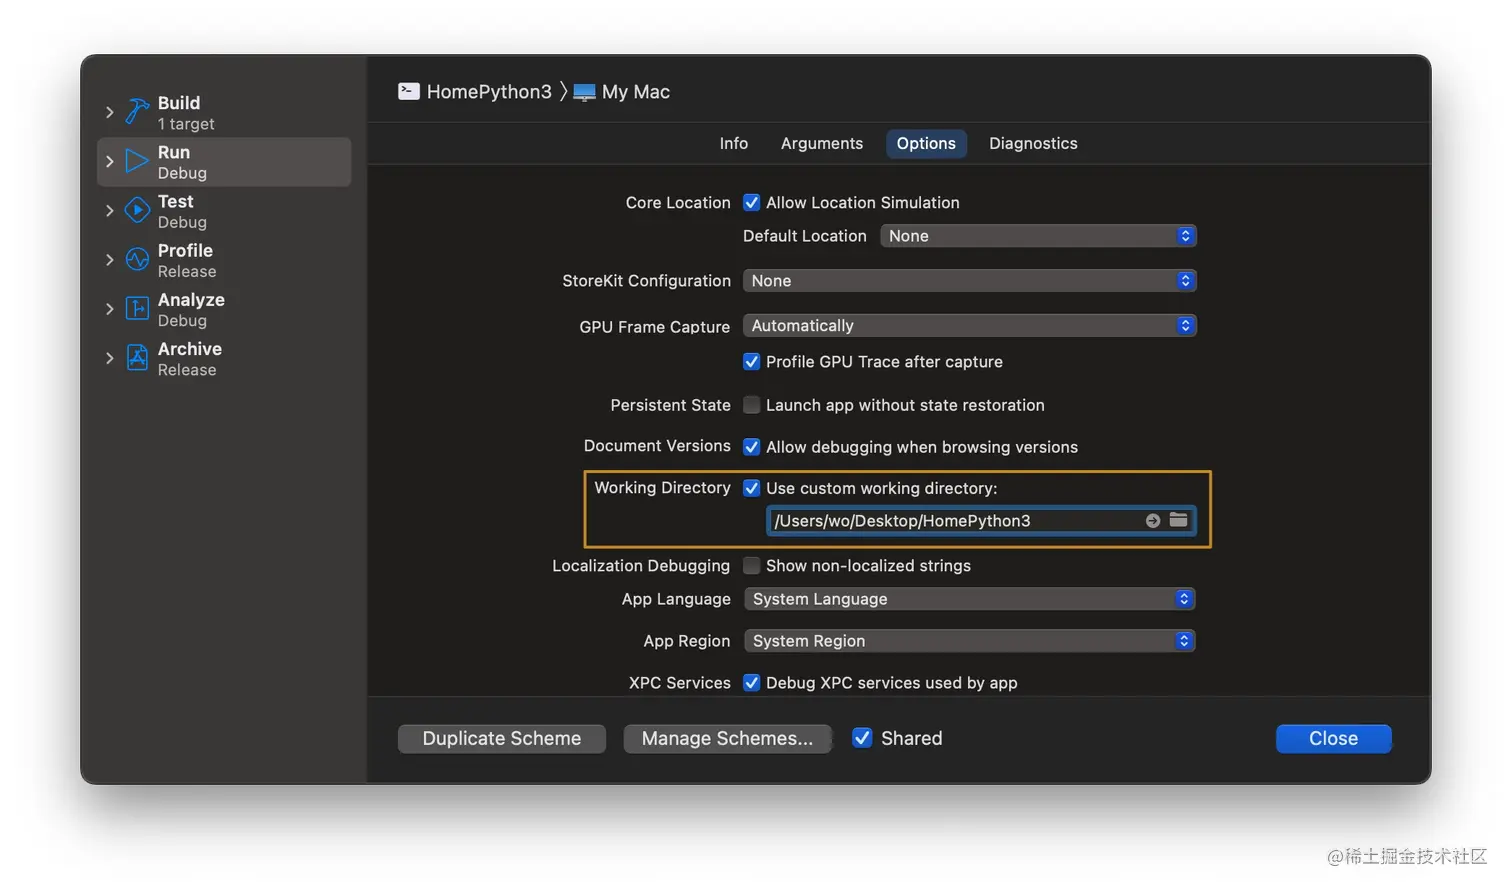Click the Core Location label
The image size is (1512, 891).
click(x=678, y=202)
